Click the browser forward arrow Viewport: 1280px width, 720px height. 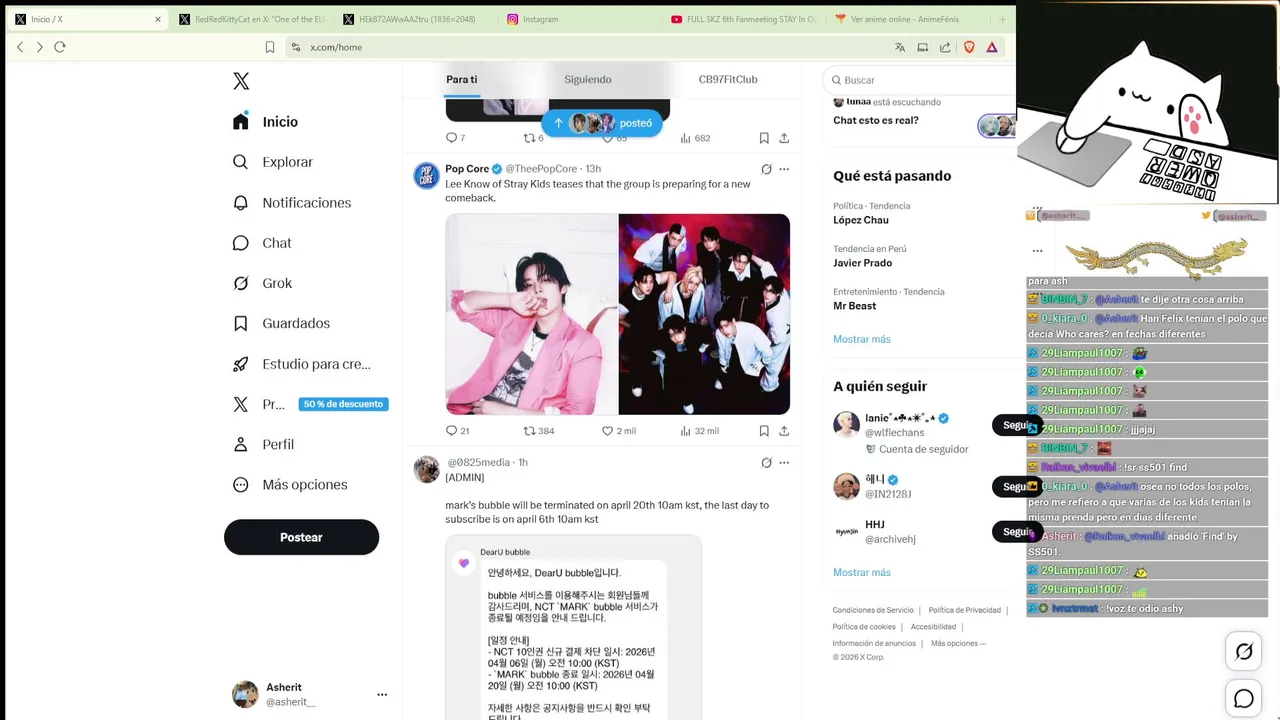(40, 47)
